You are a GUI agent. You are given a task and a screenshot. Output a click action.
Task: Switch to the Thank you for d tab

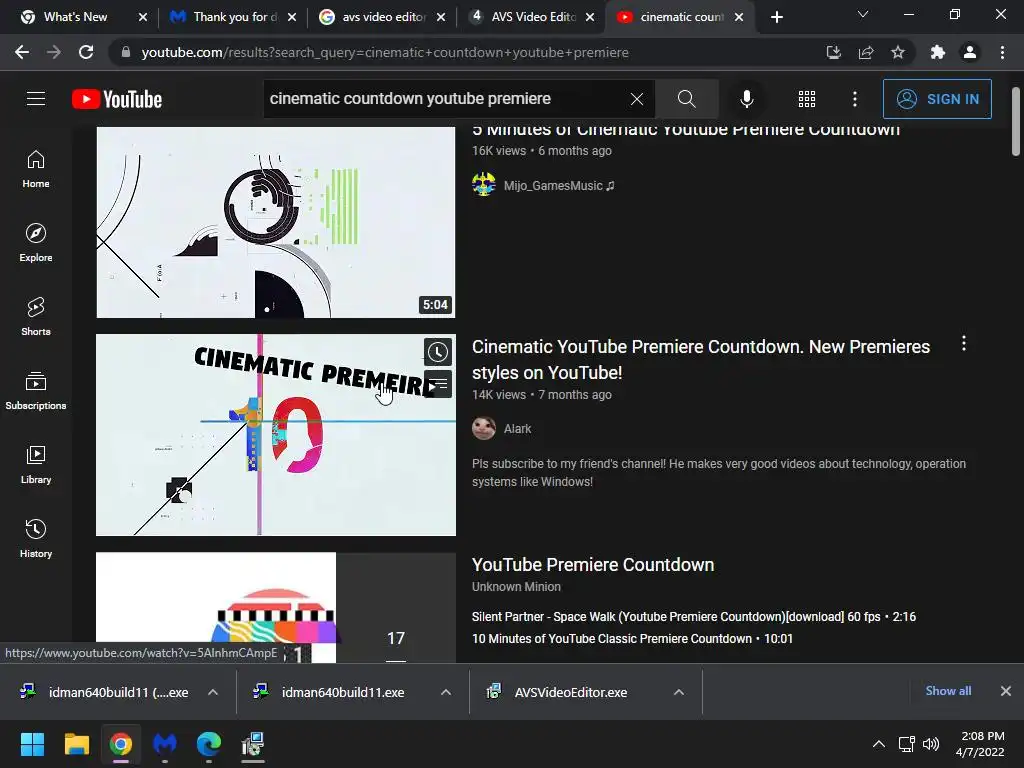[x=232, y=17]
